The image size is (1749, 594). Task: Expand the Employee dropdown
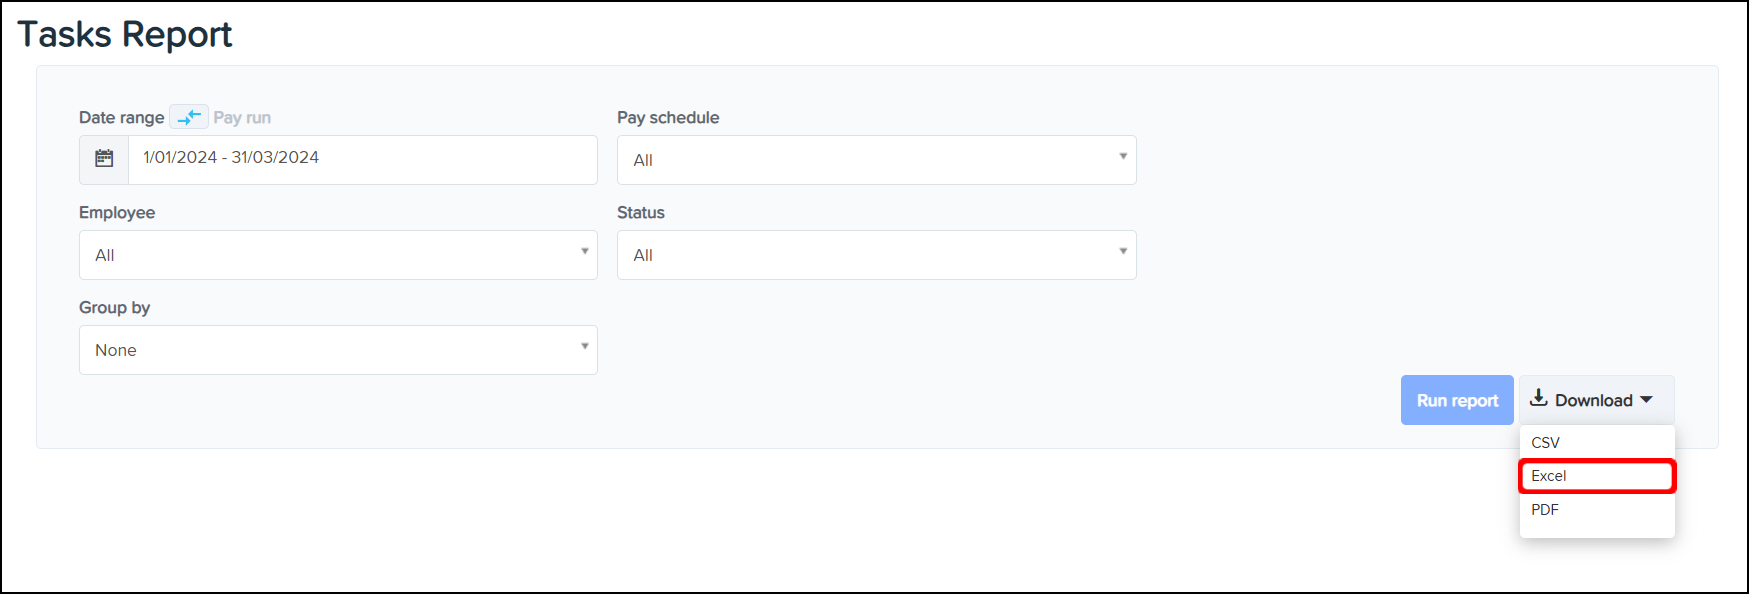[x=338, y=255]
